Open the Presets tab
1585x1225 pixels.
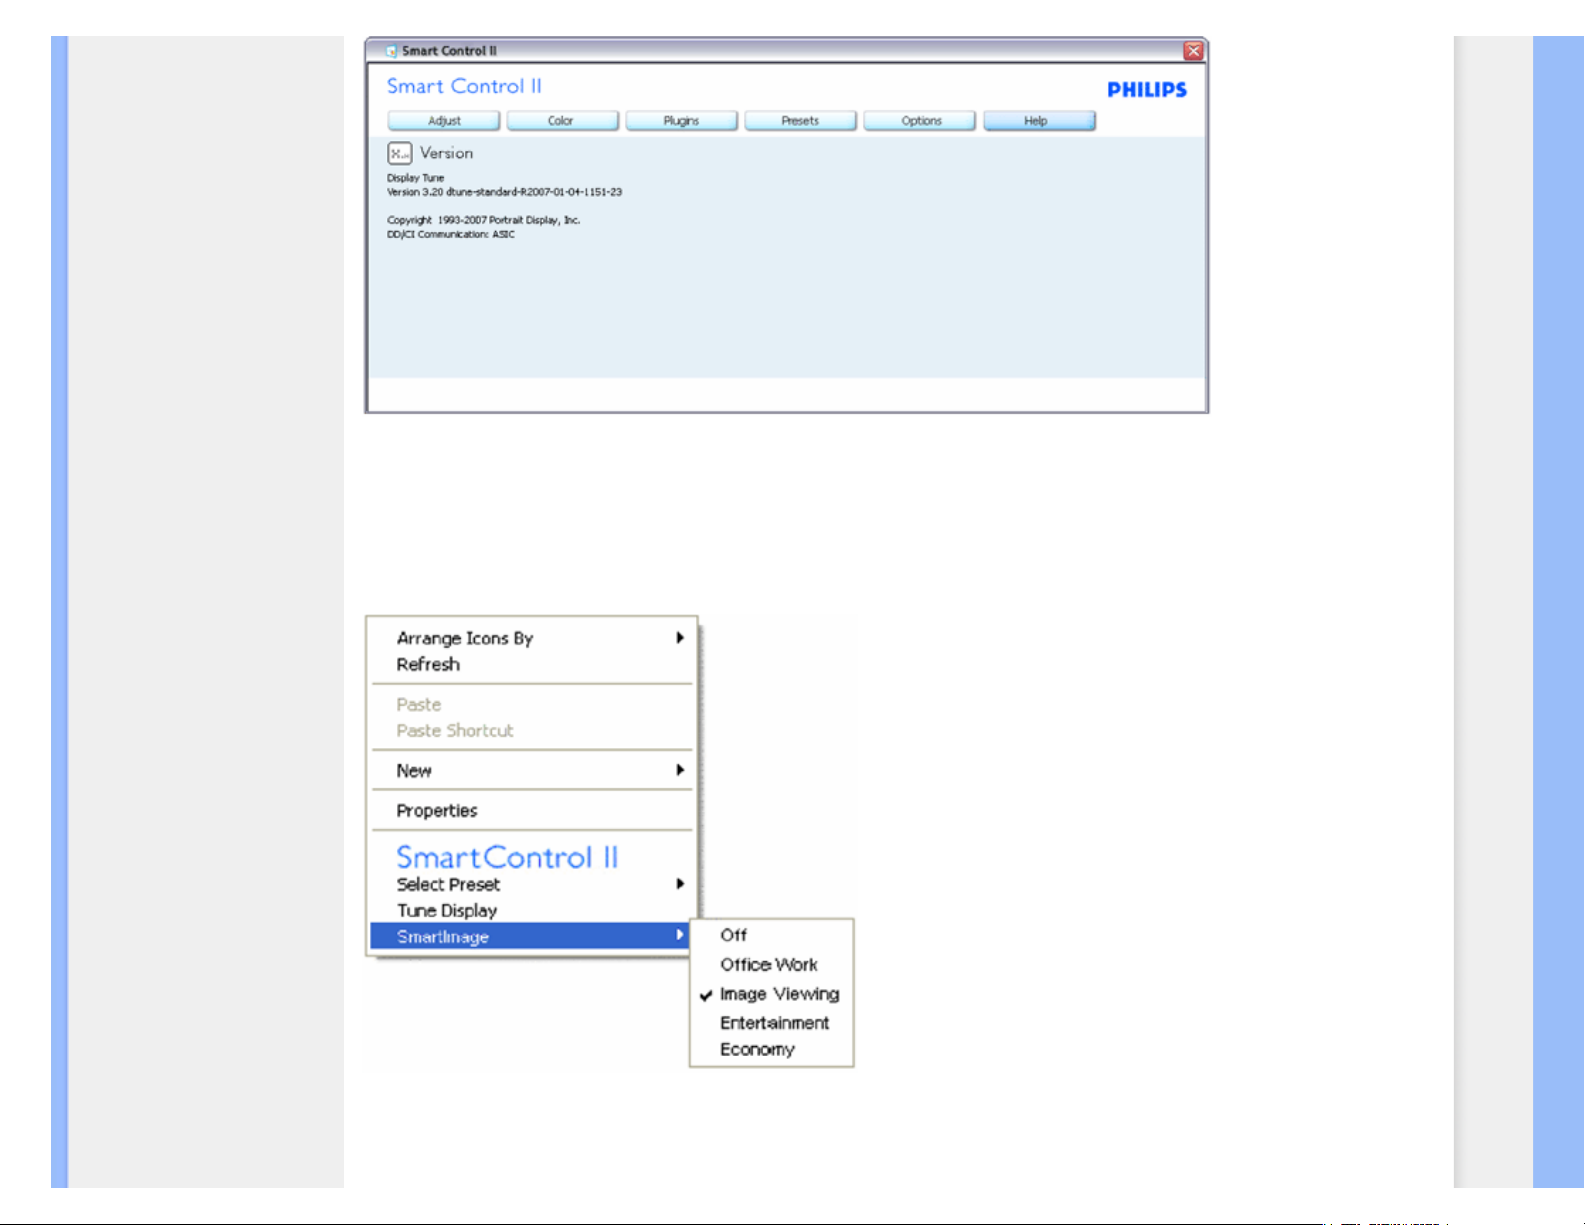(x=800, y=121)
